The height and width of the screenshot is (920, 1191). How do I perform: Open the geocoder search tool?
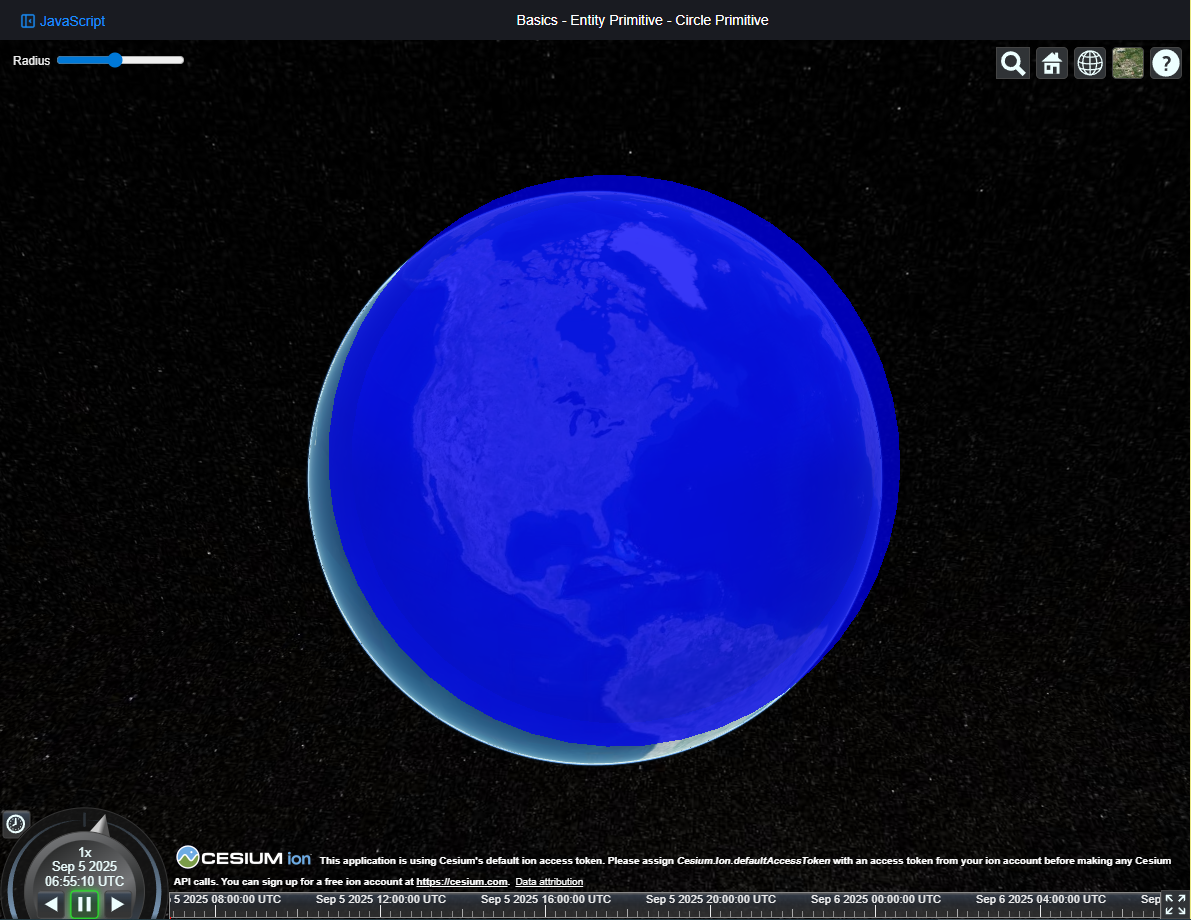[x=1013, y=63]
